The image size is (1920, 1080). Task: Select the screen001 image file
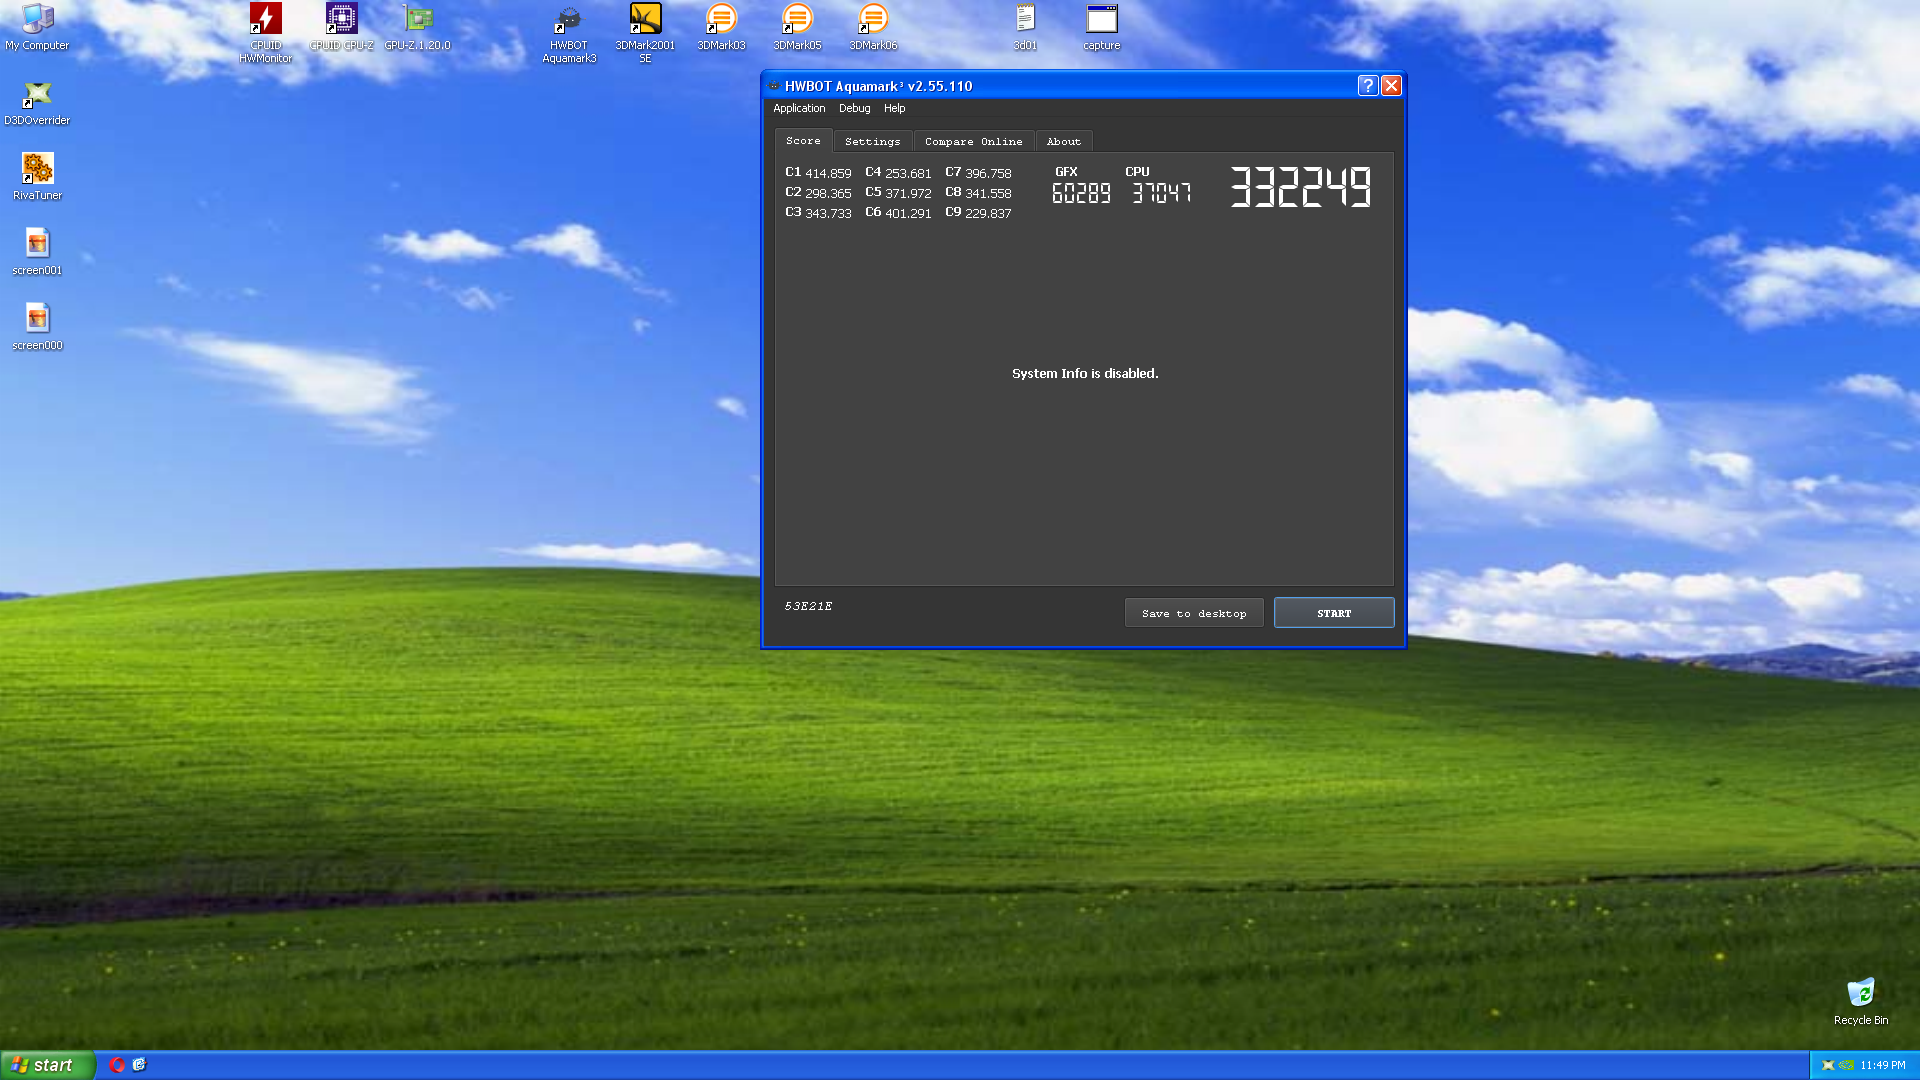click(x=37, y=252)
